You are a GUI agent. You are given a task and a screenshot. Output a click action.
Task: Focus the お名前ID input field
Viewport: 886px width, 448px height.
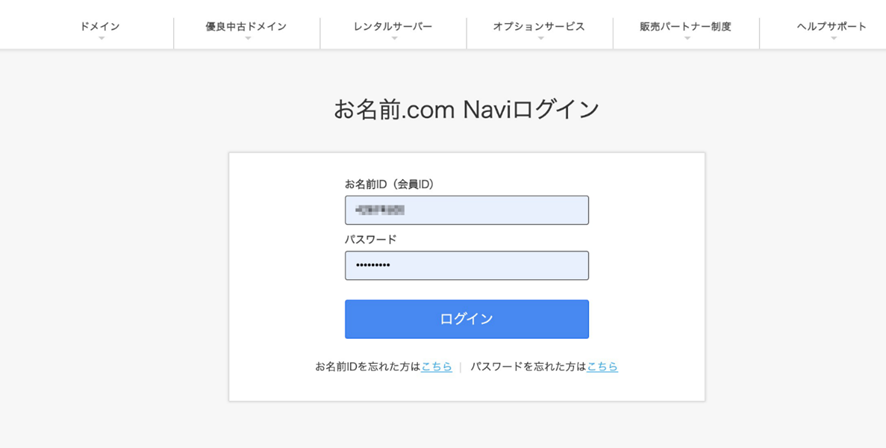point(467,210)
